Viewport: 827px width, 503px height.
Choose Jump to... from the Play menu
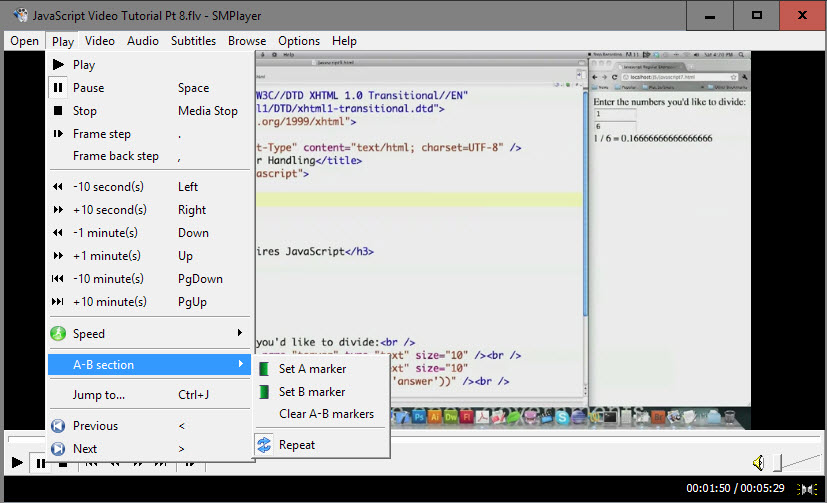149,394
